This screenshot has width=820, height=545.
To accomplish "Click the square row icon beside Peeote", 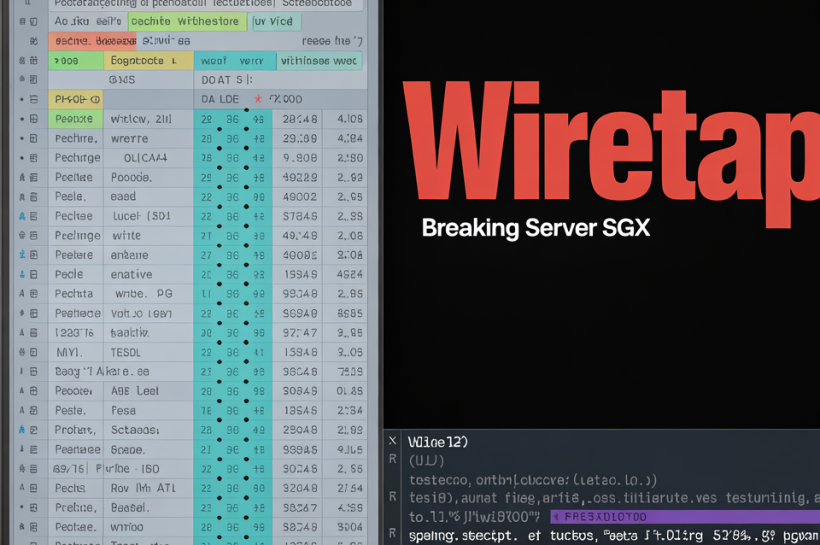I will click(x=33, y=119).
